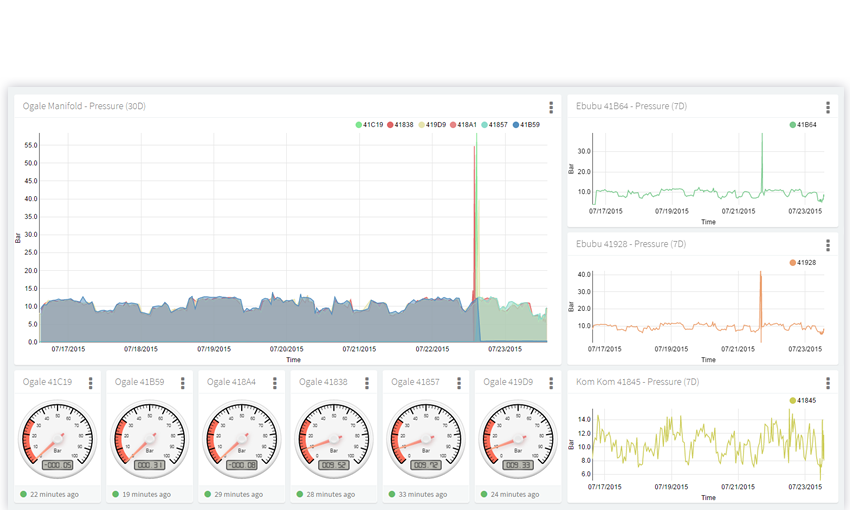This screenshot has width=850, height=510.
Task: Expand the Ogale 419D9 widget menu
Action: [551, 383]
